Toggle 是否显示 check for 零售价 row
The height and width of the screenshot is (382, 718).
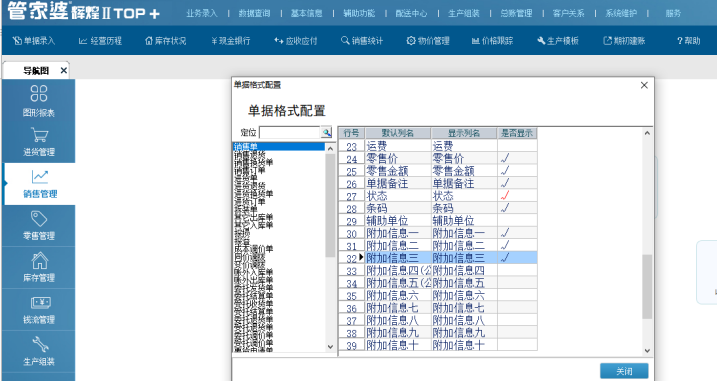(x=517, y=158)
